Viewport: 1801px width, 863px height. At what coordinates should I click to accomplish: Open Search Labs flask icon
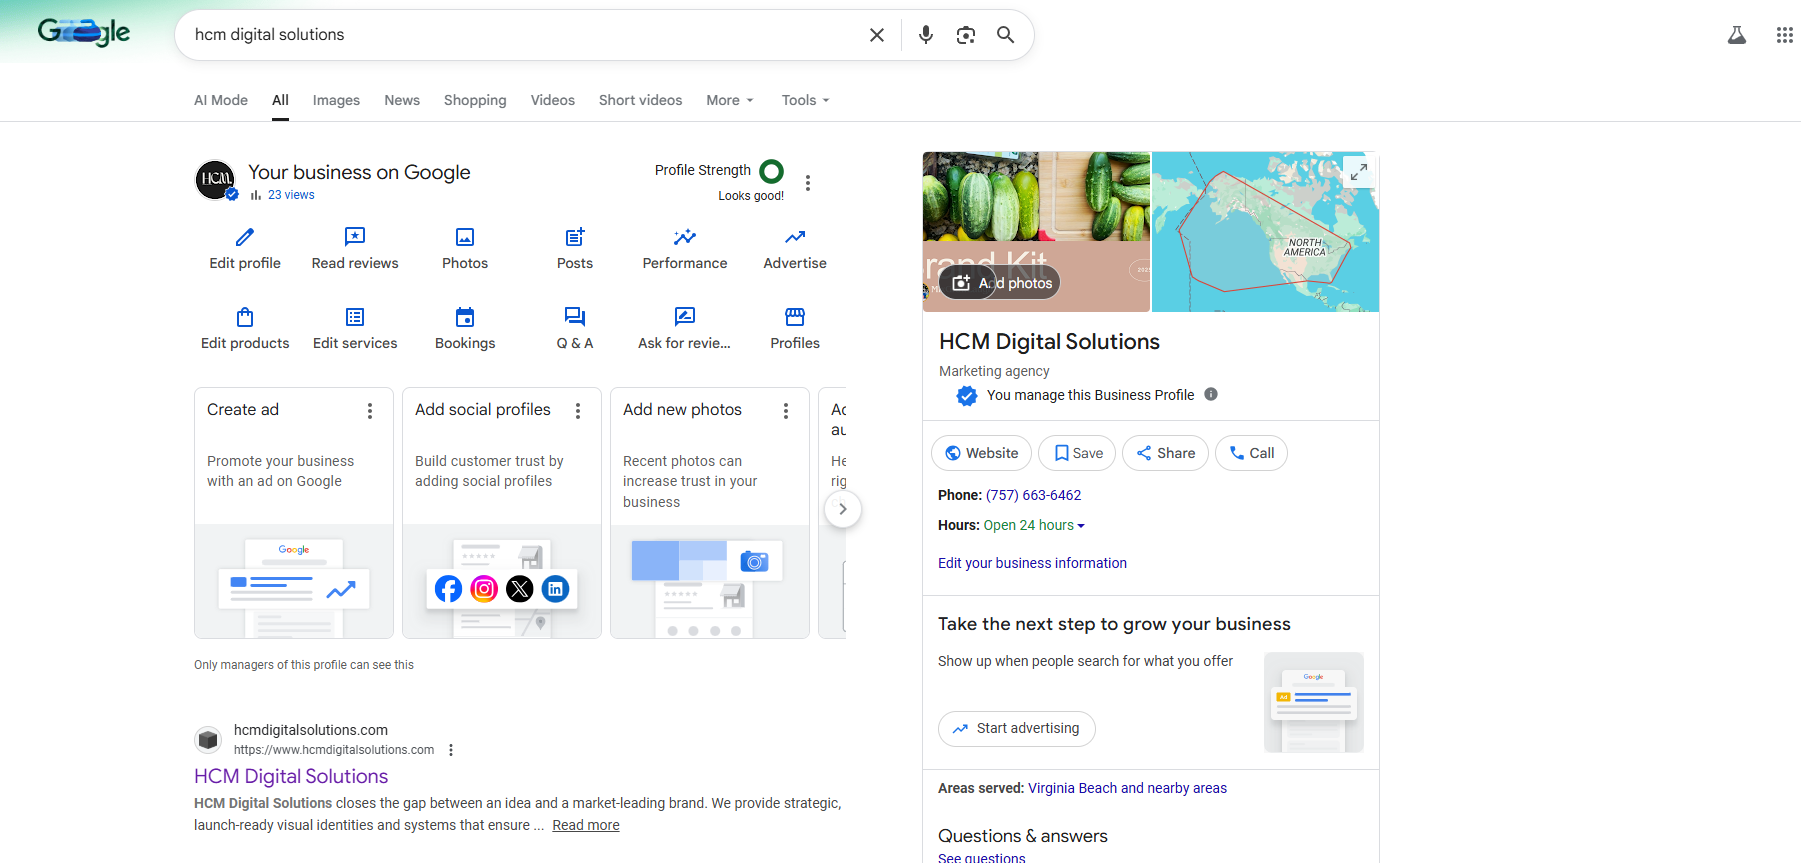pyautogui.click(x=1737, y=35)
